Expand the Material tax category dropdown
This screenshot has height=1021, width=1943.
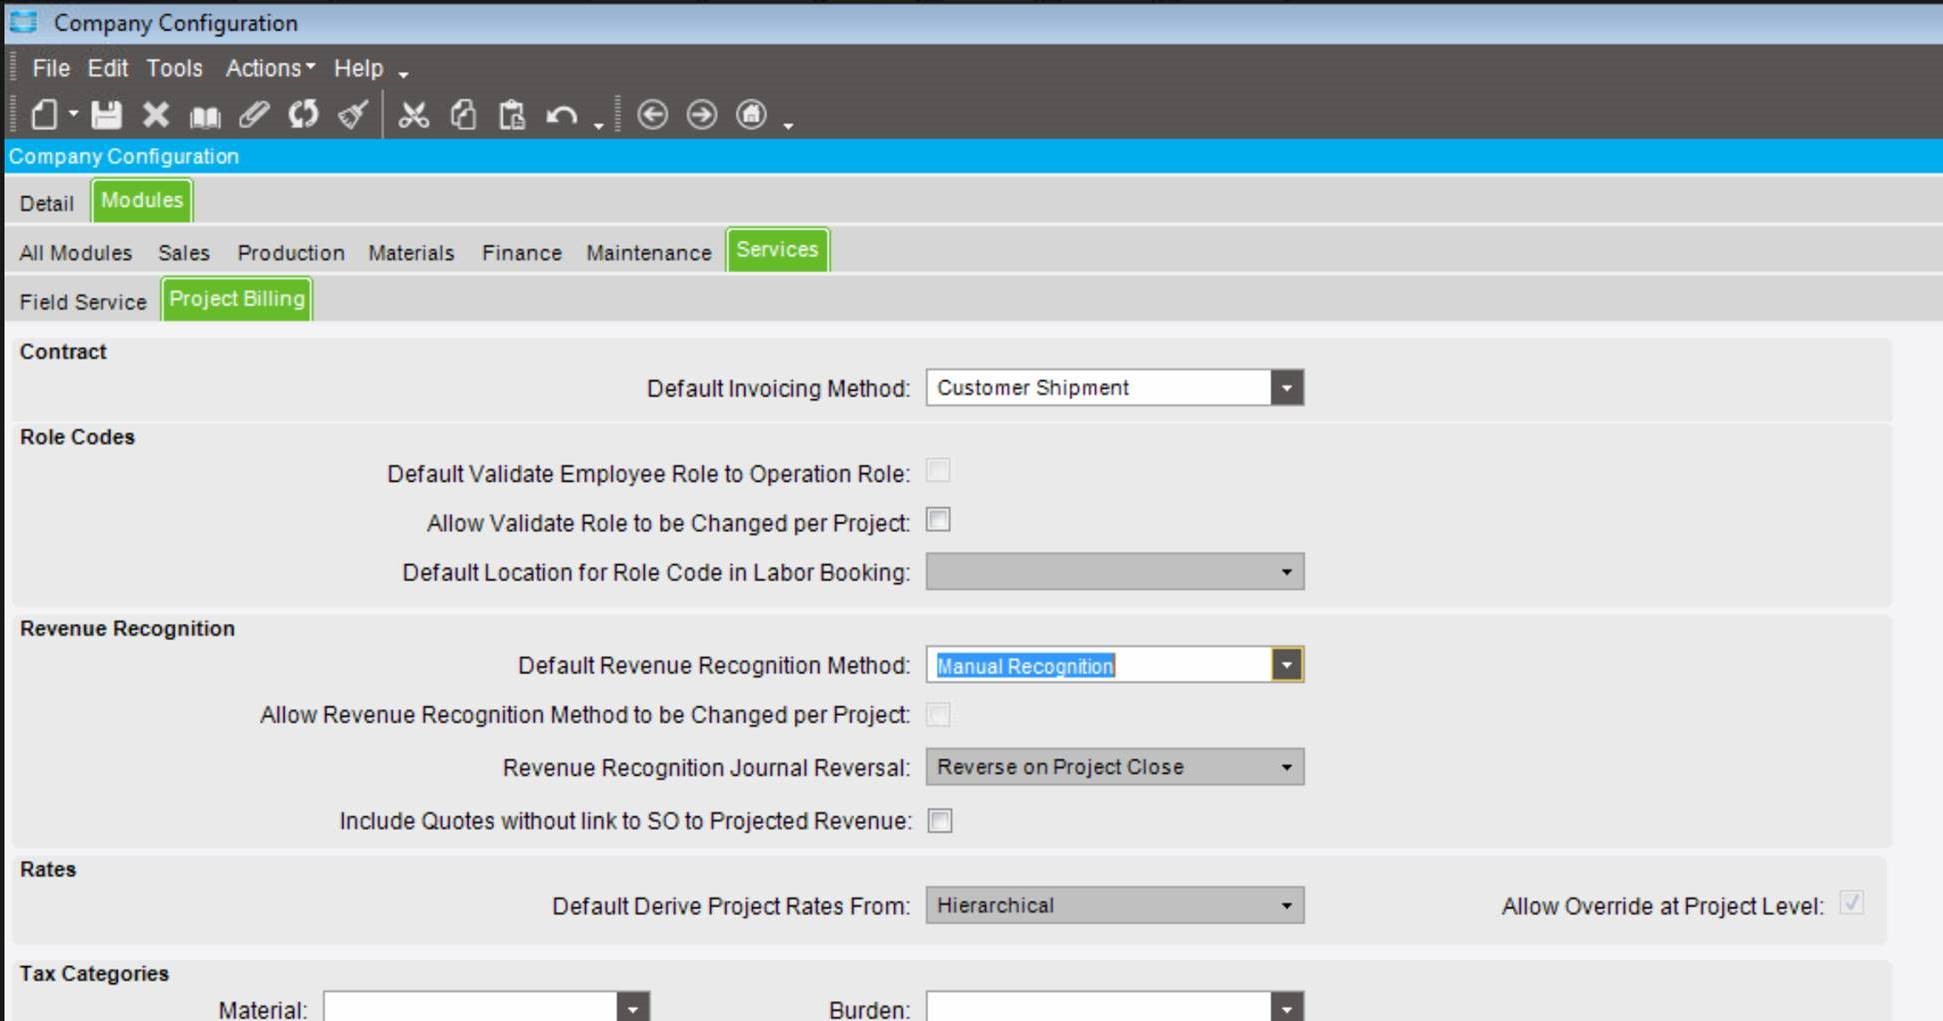(633, 1008)
